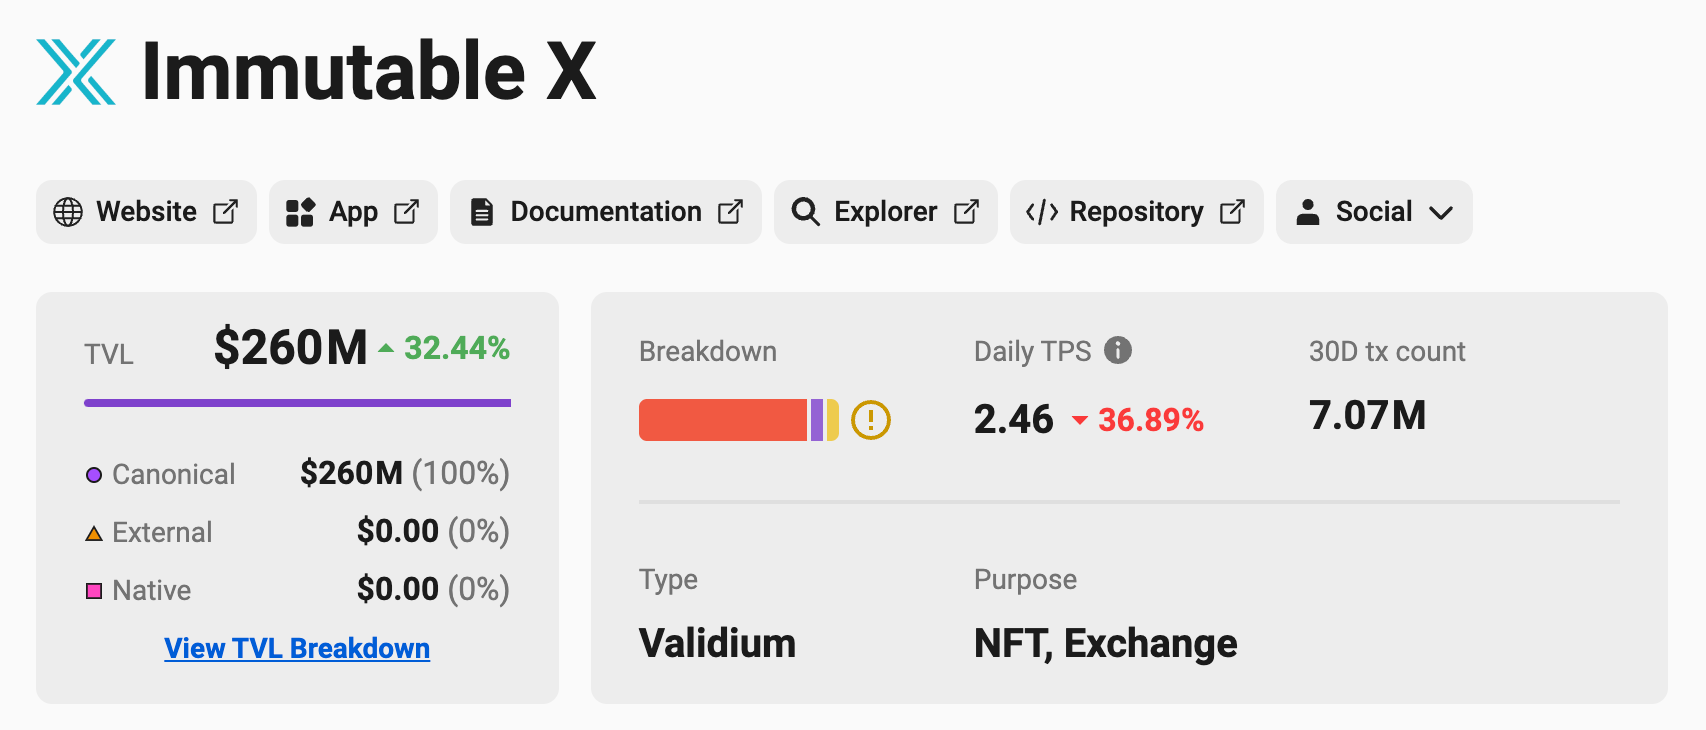
Task: Click the Documentation file icon
Action: pos(482,212)
